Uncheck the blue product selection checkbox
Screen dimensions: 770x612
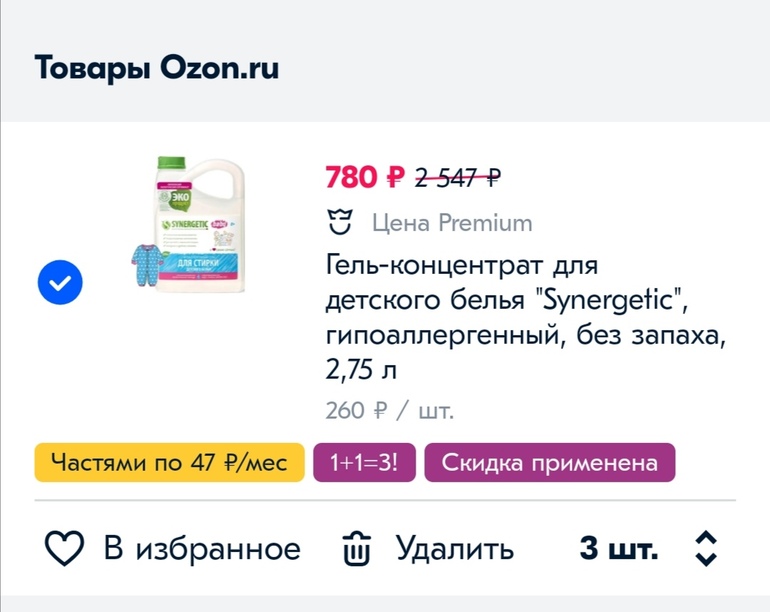pyautogui.click(x=60, y=283)
